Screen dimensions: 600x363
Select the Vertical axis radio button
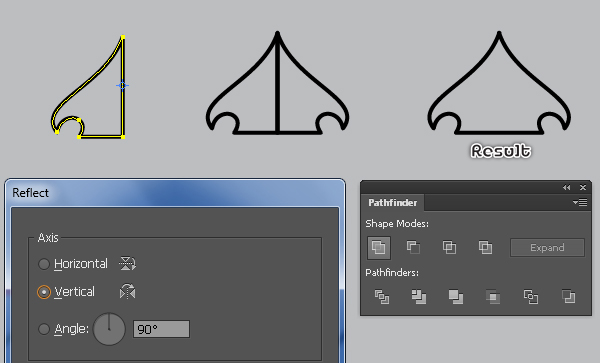[44, 292]
